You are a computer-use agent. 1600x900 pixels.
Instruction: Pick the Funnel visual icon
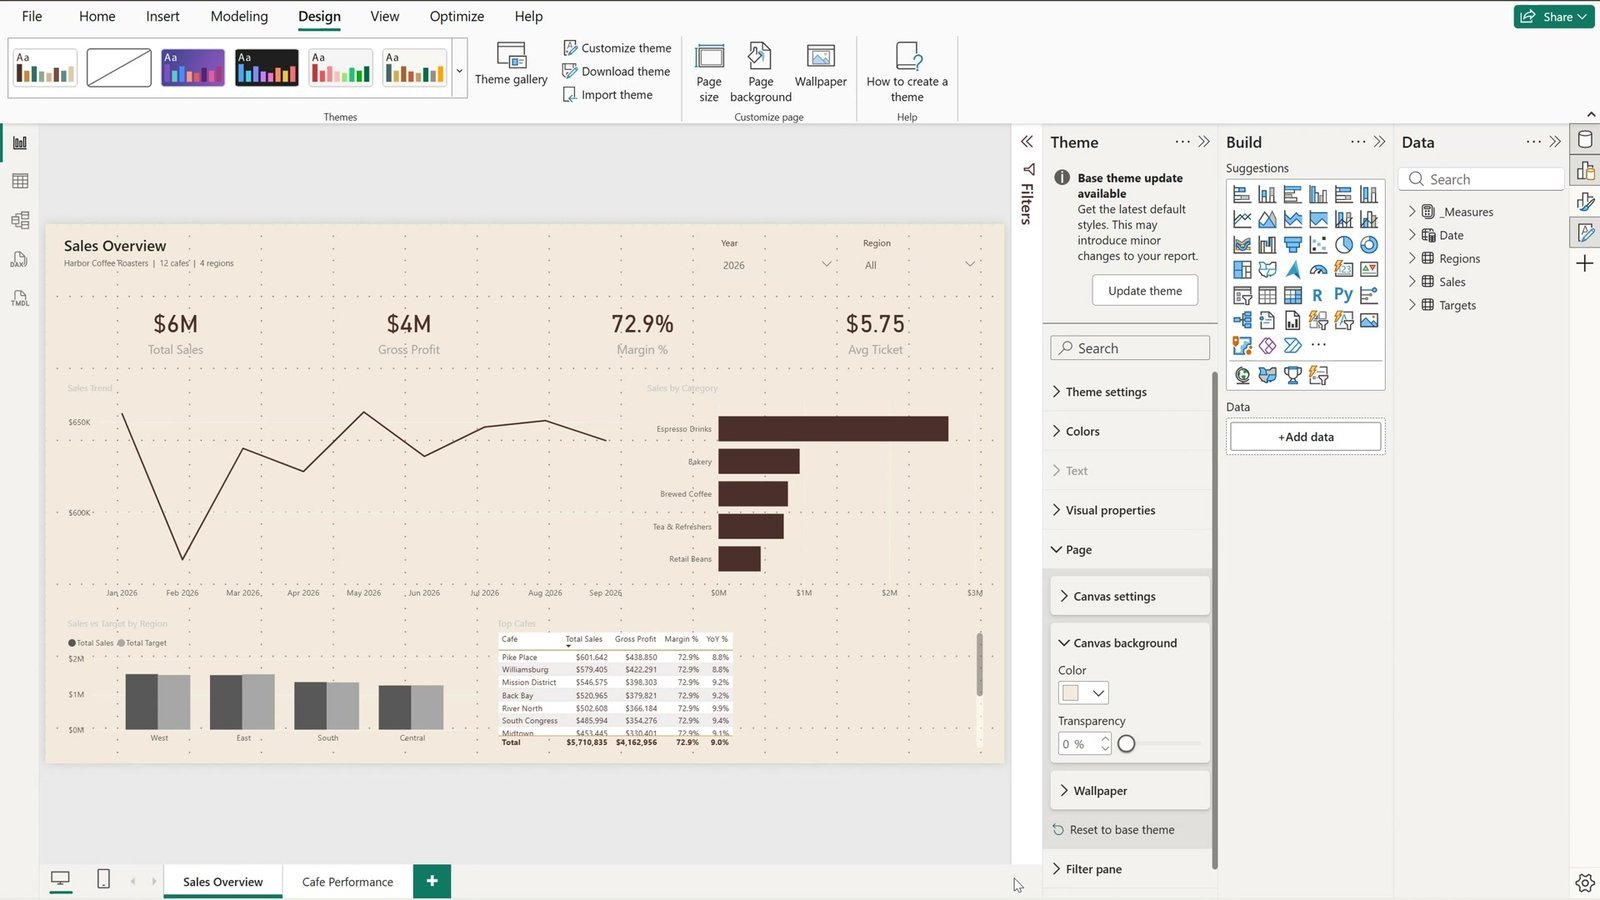click(1293, 244)
